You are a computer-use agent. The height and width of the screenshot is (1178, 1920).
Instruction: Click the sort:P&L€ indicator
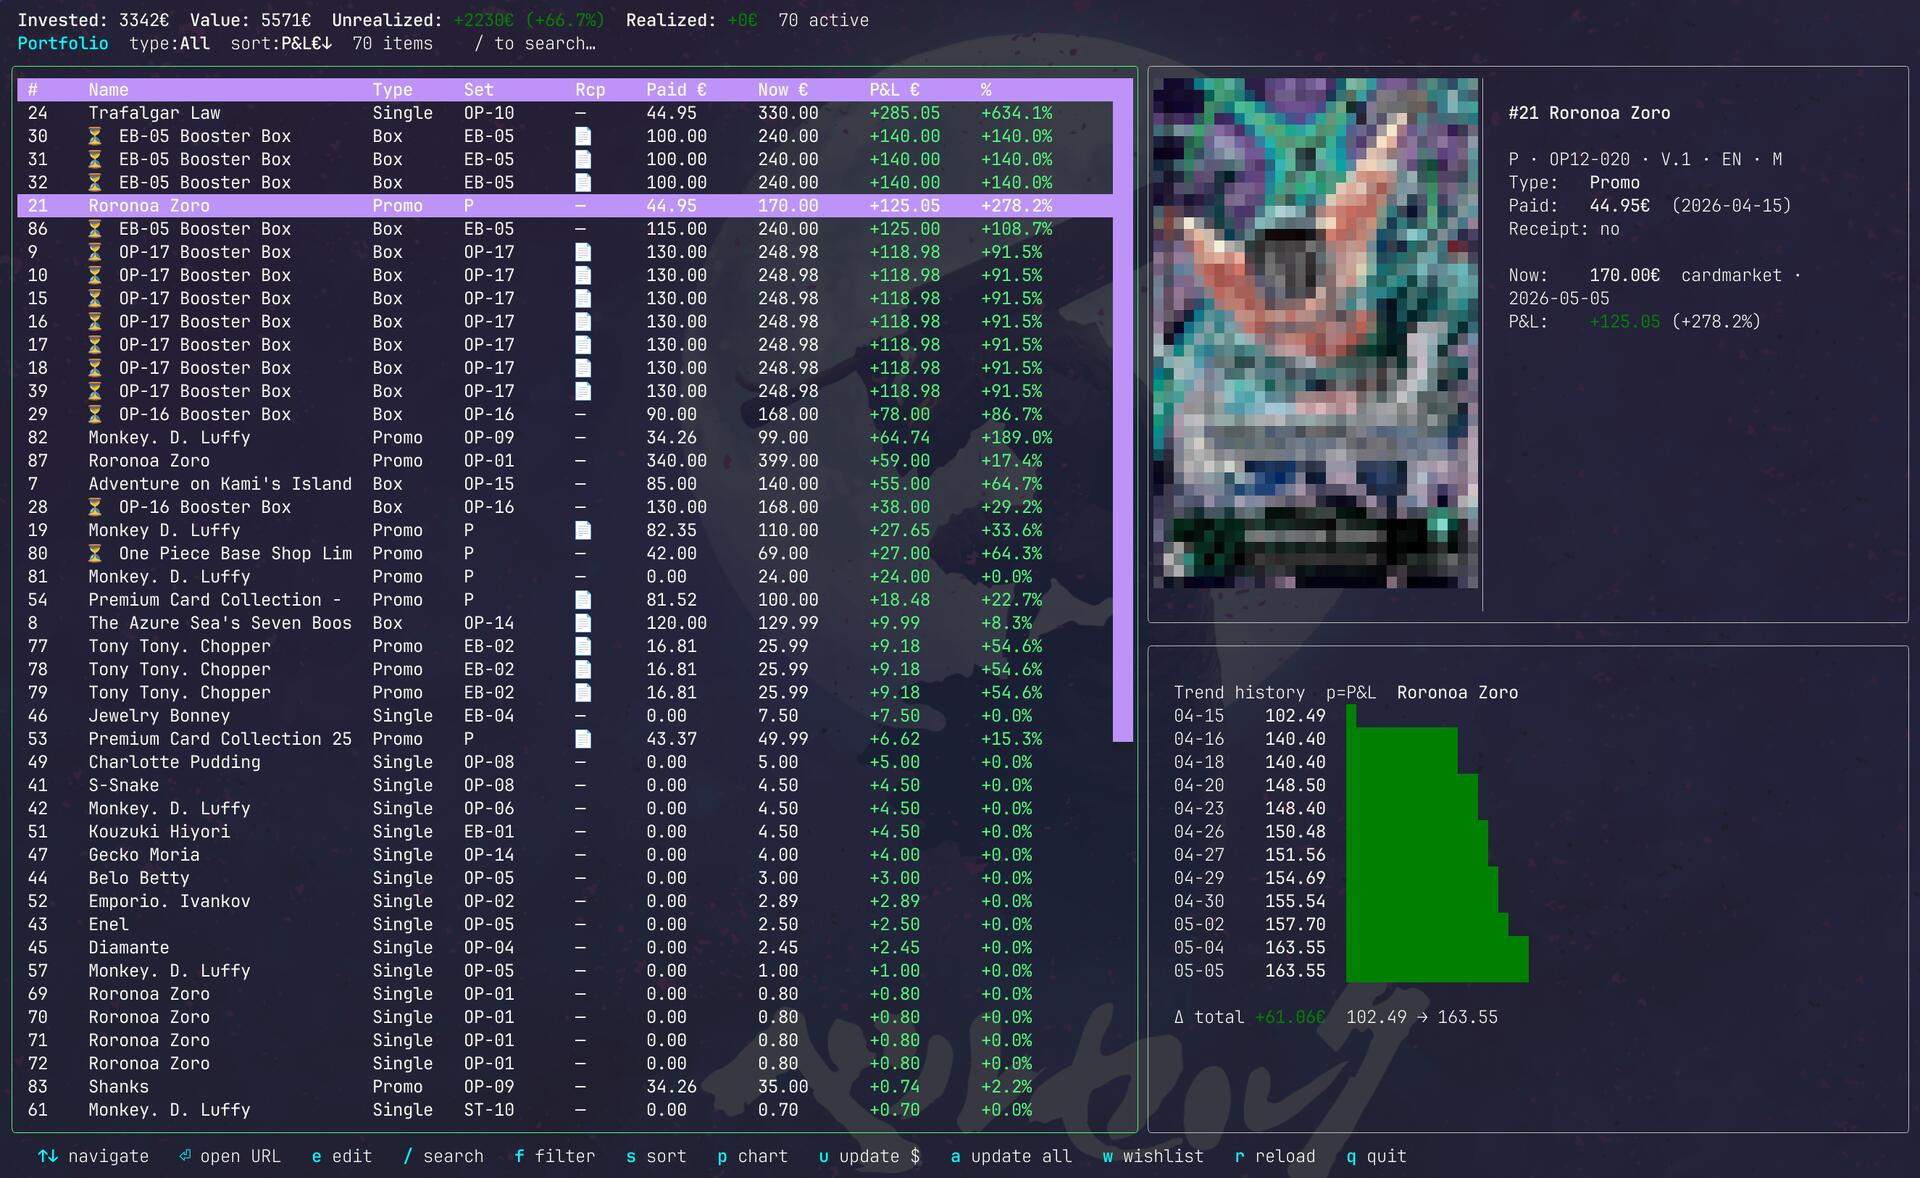(281, 44)
